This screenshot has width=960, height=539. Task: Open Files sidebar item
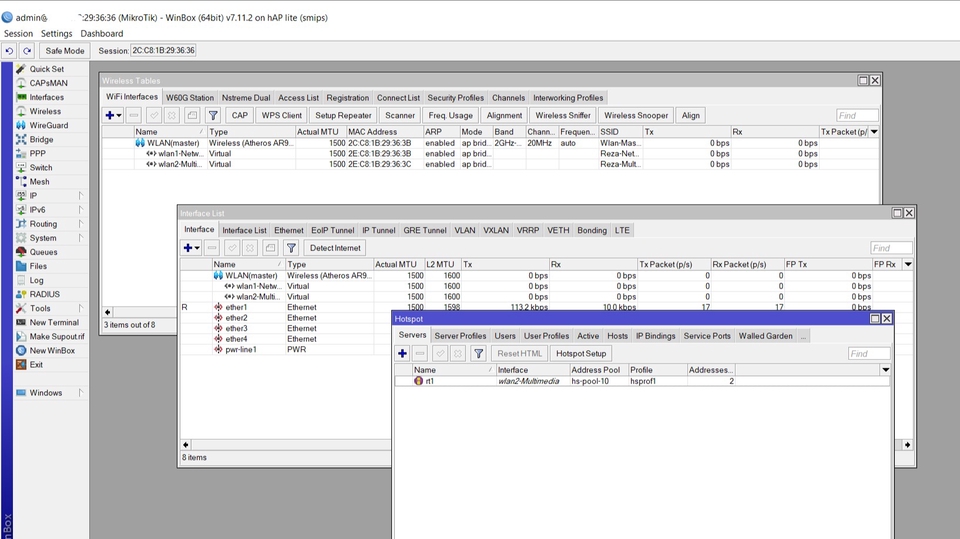coord(38,266)
